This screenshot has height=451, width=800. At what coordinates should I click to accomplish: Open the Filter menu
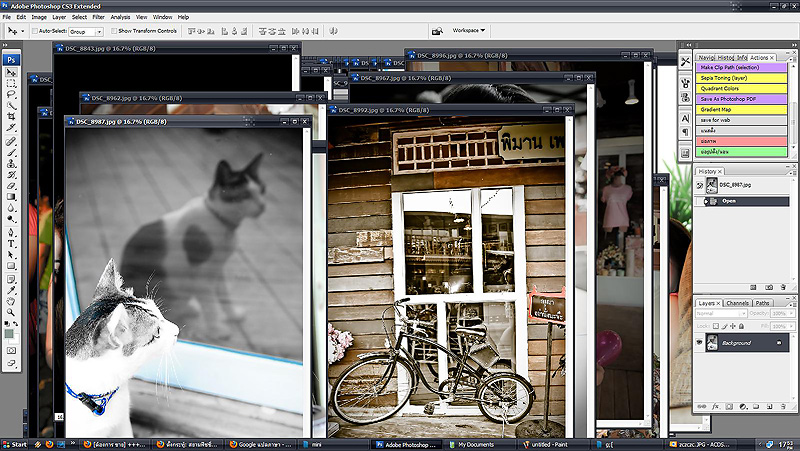tap(98, 17)
